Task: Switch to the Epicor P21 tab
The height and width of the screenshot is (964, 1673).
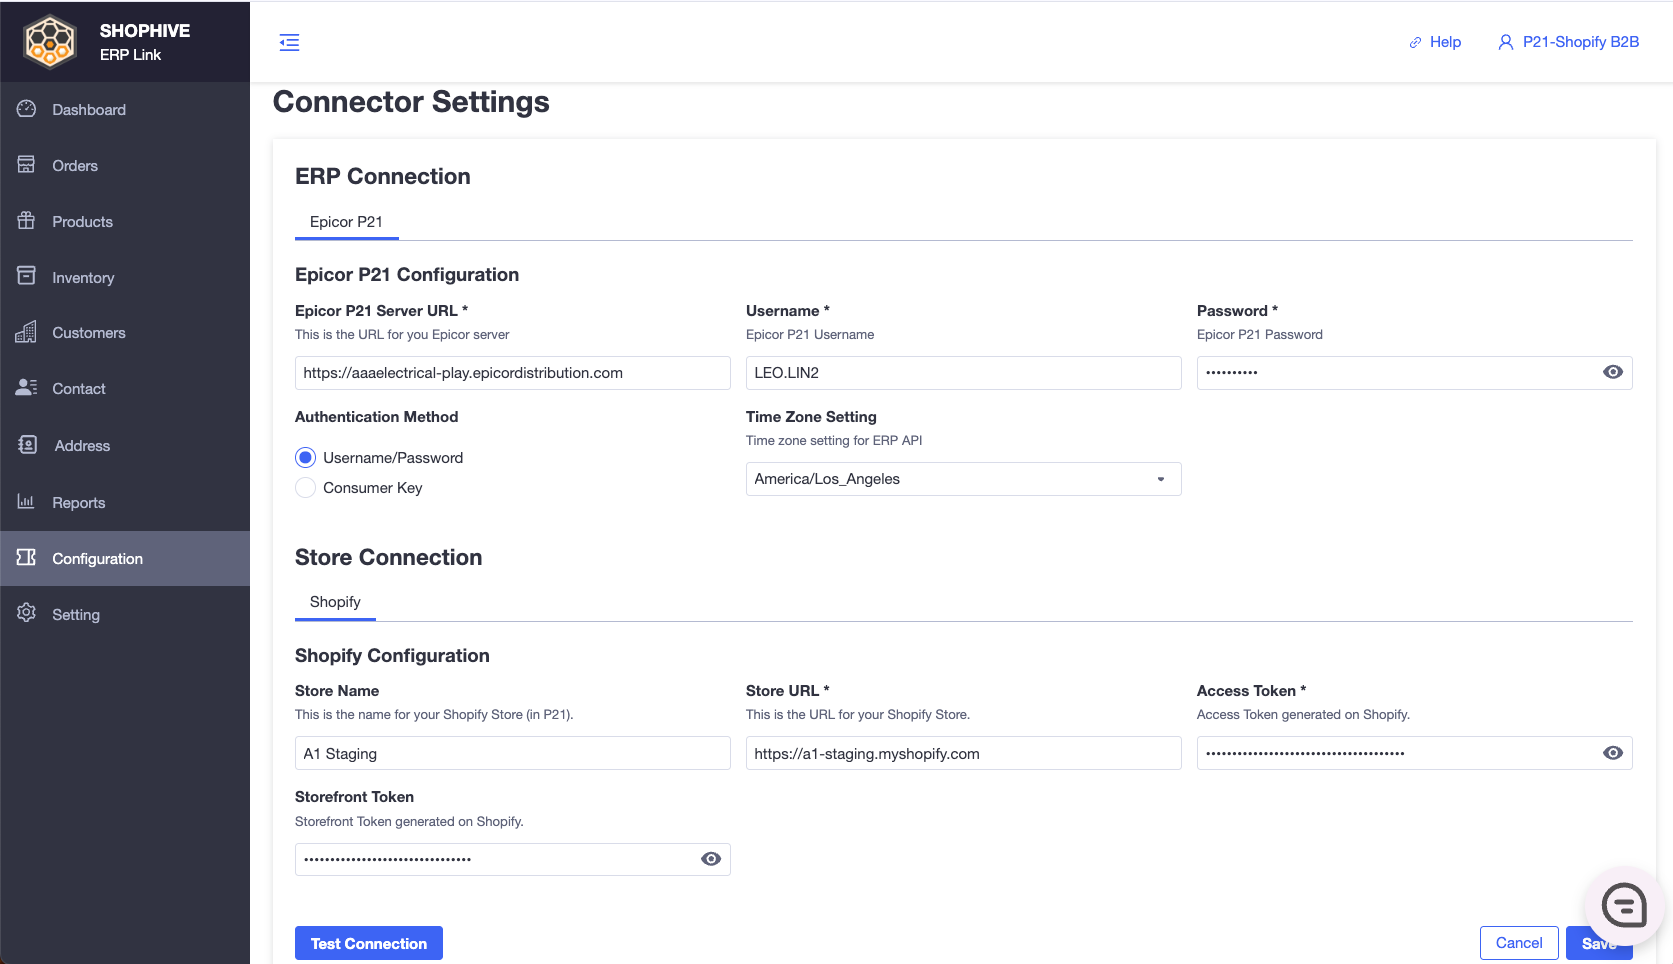Action: pyautogui.click(x=346, y=222)
